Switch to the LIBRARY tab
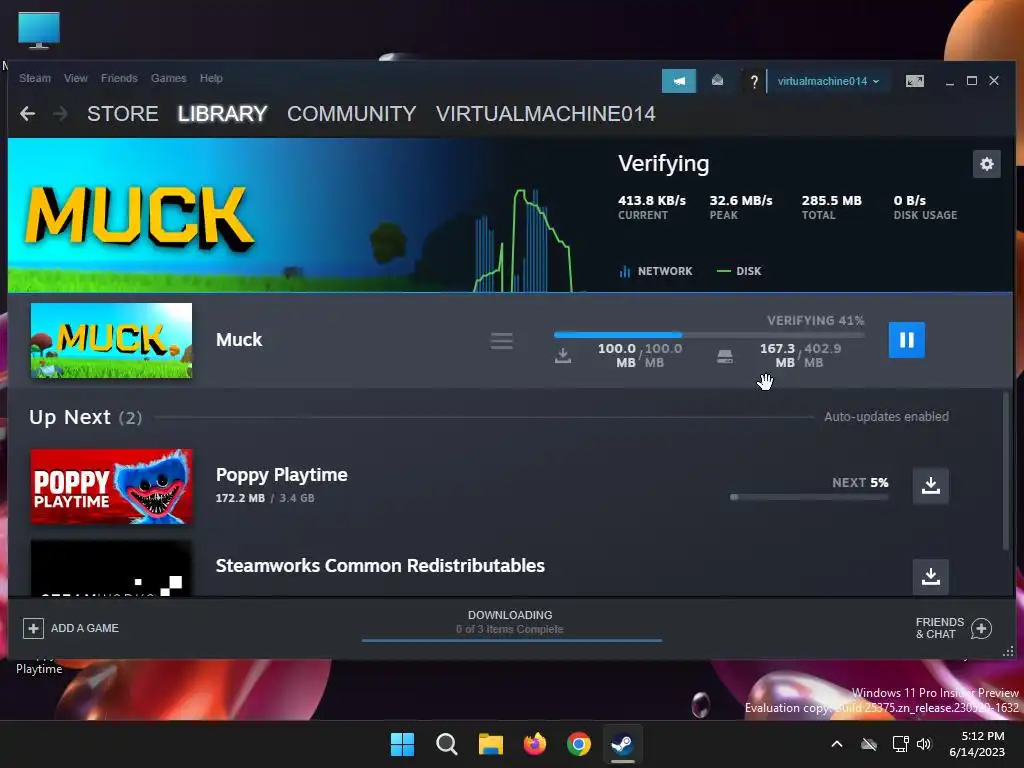Image resolution: width=1024 pixels, height=768 pixels. click(223, 114)
